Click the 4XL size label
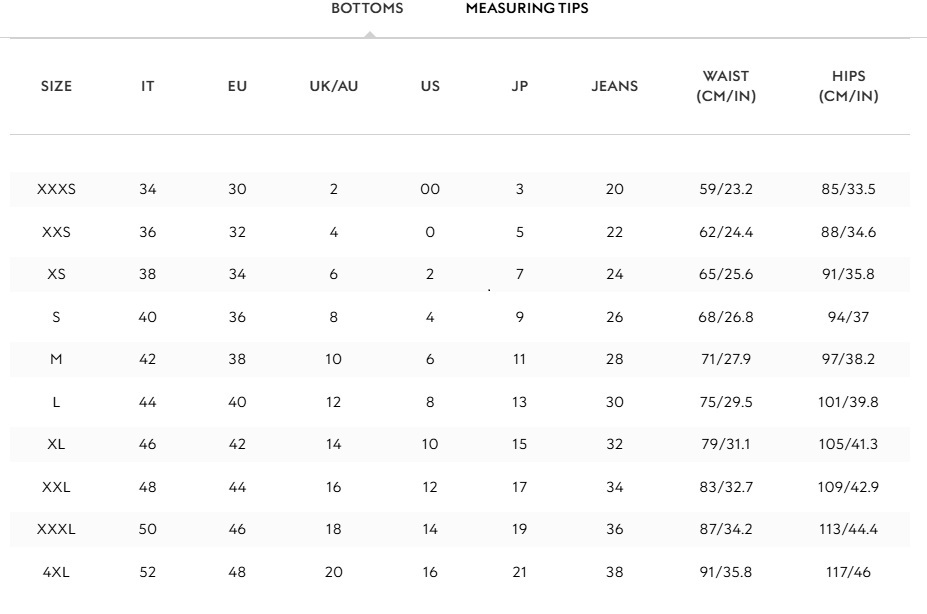The height and width of the screenshot is (614, 927). (56, 572)
